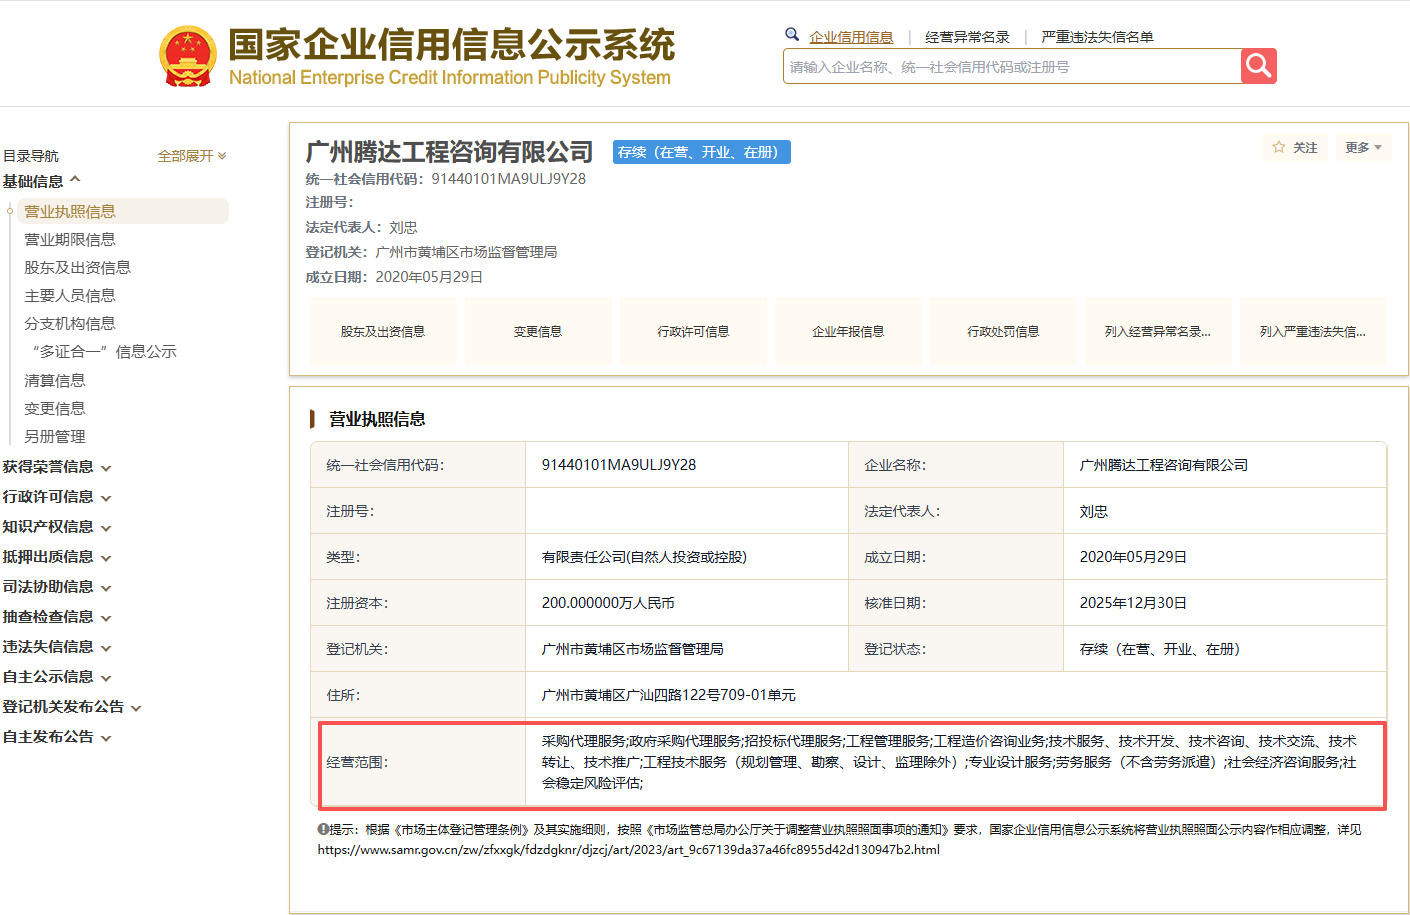Screen dimensions: 1410x915
Task: Expand the 司法协助信息 section
Action: tap(57, 587)
